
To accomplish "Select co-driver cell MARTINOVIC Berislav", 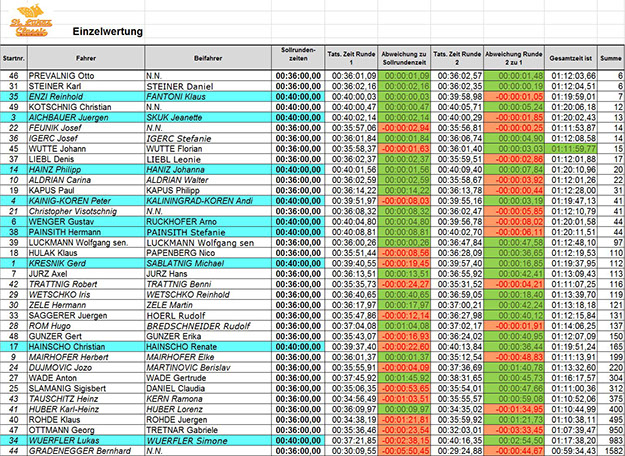I will pos(190,367).
